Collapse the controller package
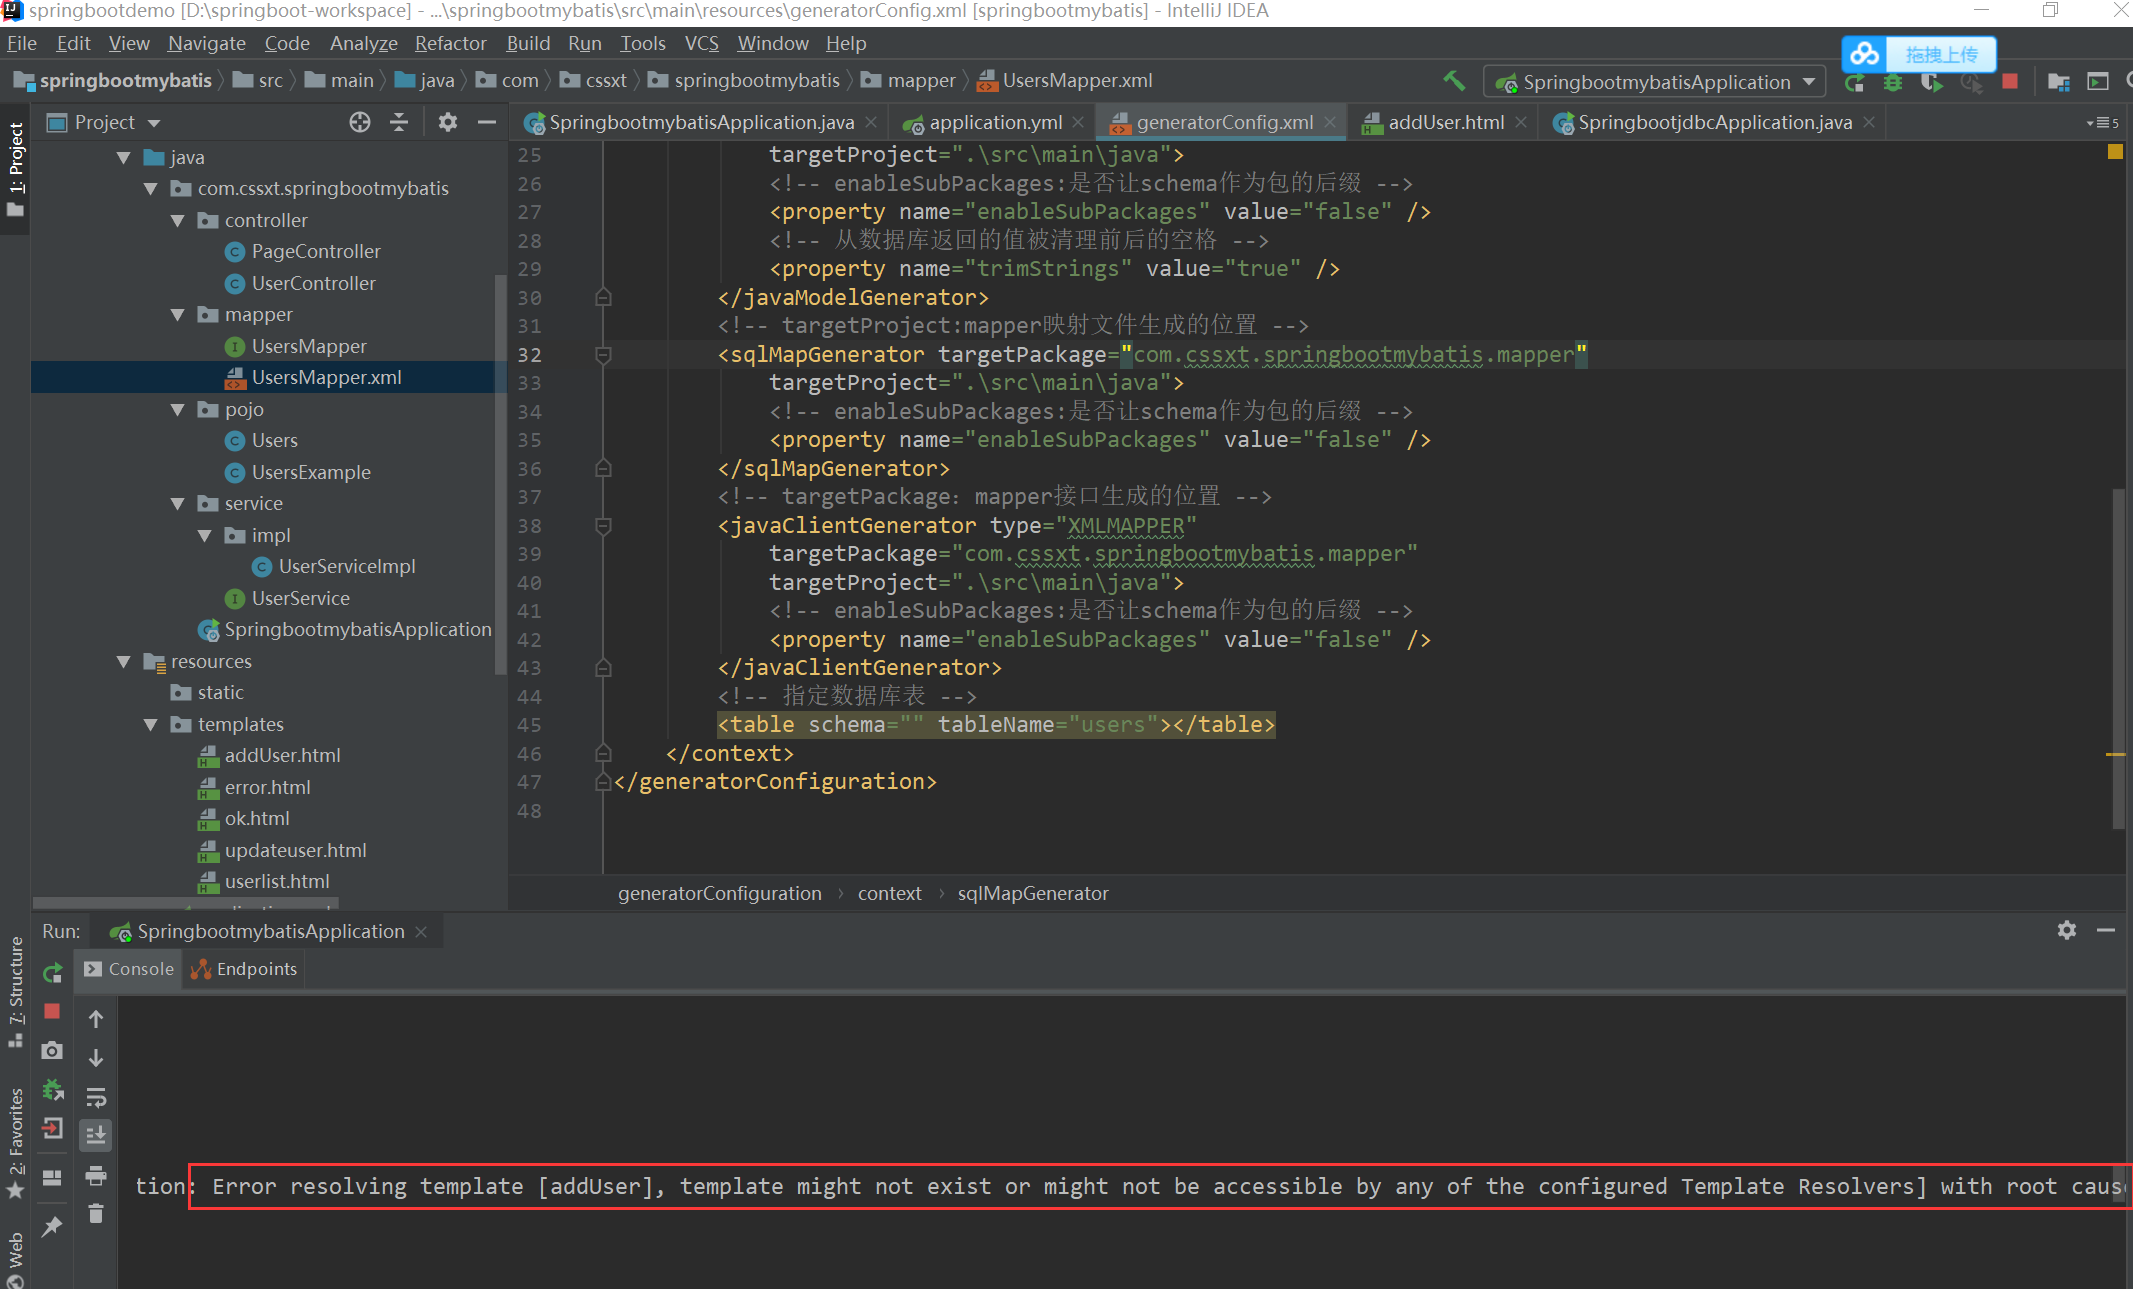This screenshot has height=1289, width=2133. point(178,220)
